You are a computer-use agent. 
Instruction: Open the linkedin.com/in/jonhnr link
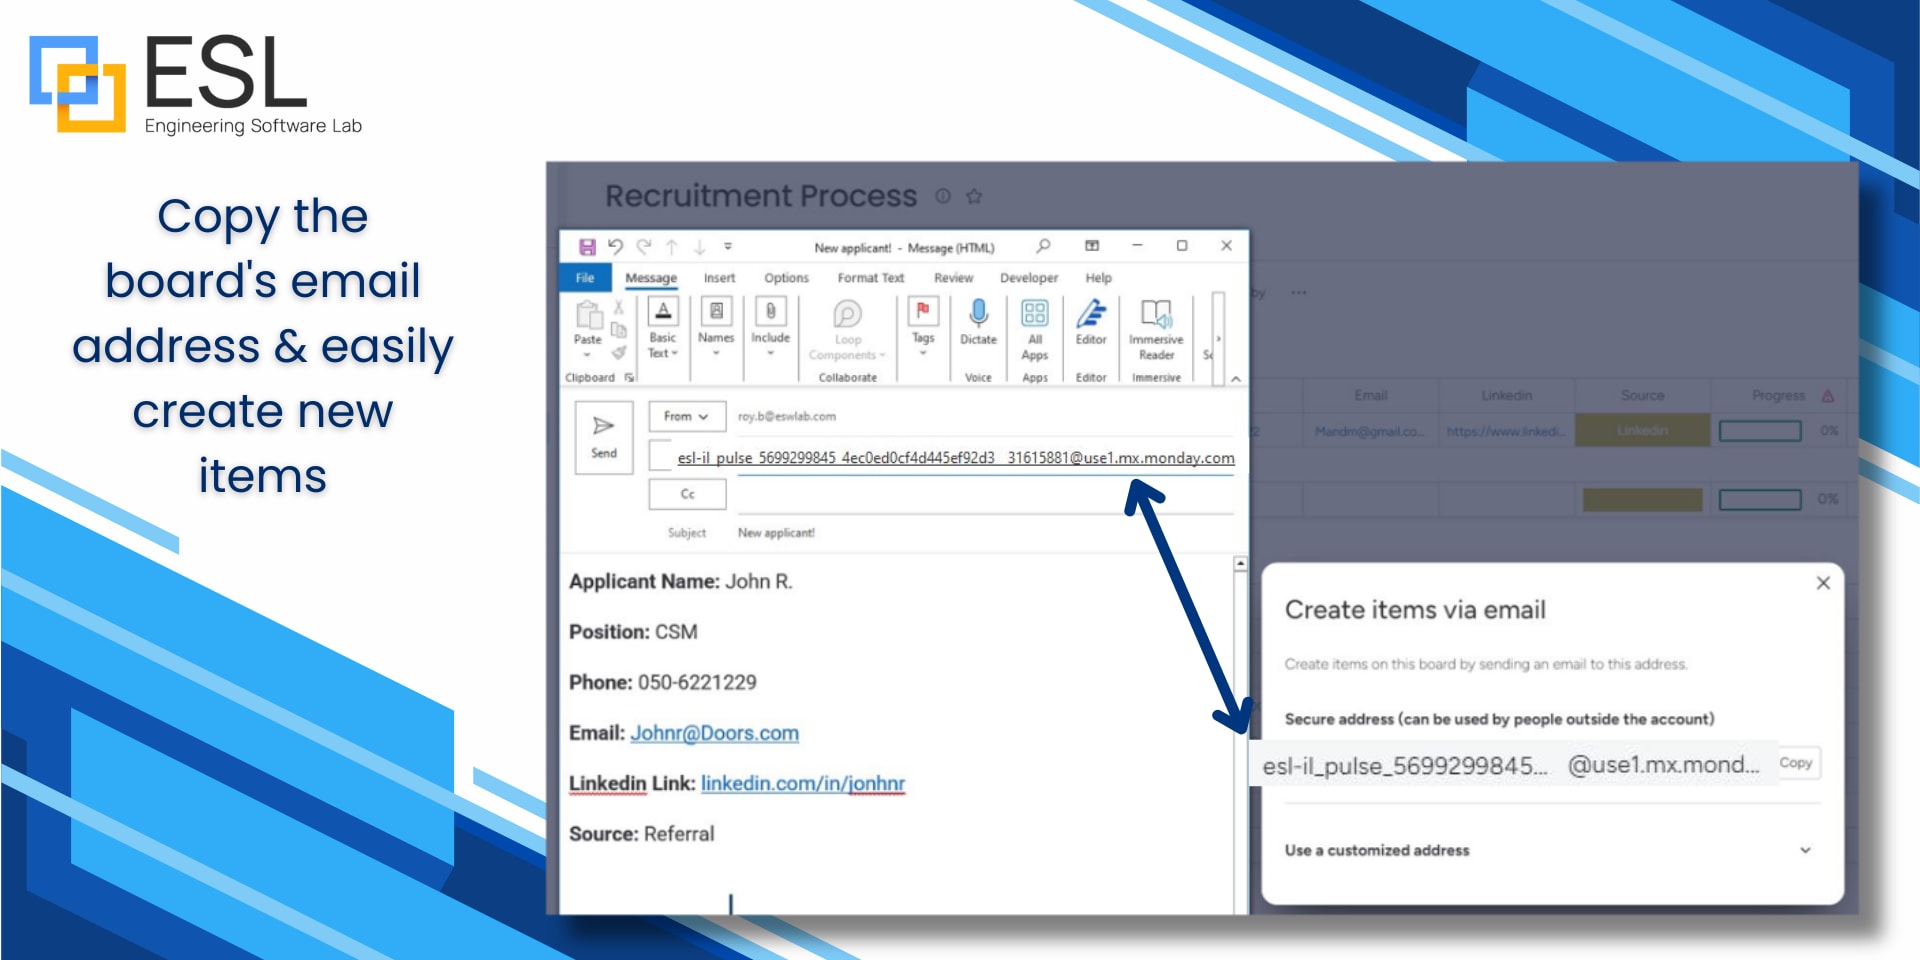point(803,783)
